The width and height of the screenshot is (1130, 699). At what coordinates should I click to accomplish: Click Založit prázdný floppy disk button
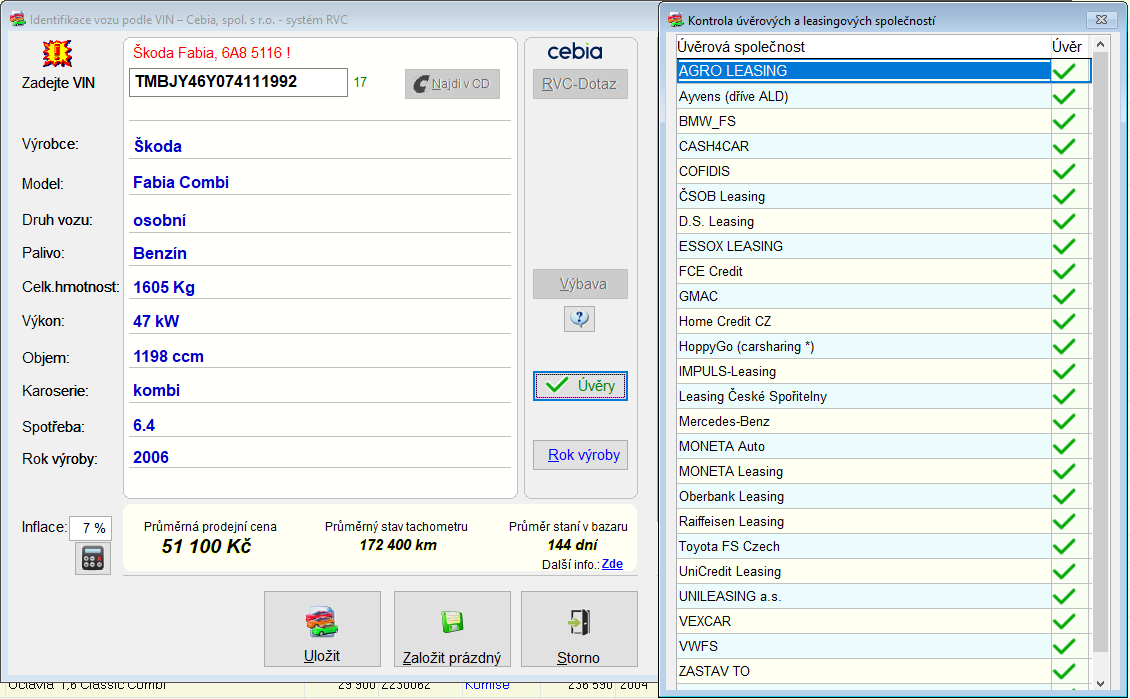point(452,629)
